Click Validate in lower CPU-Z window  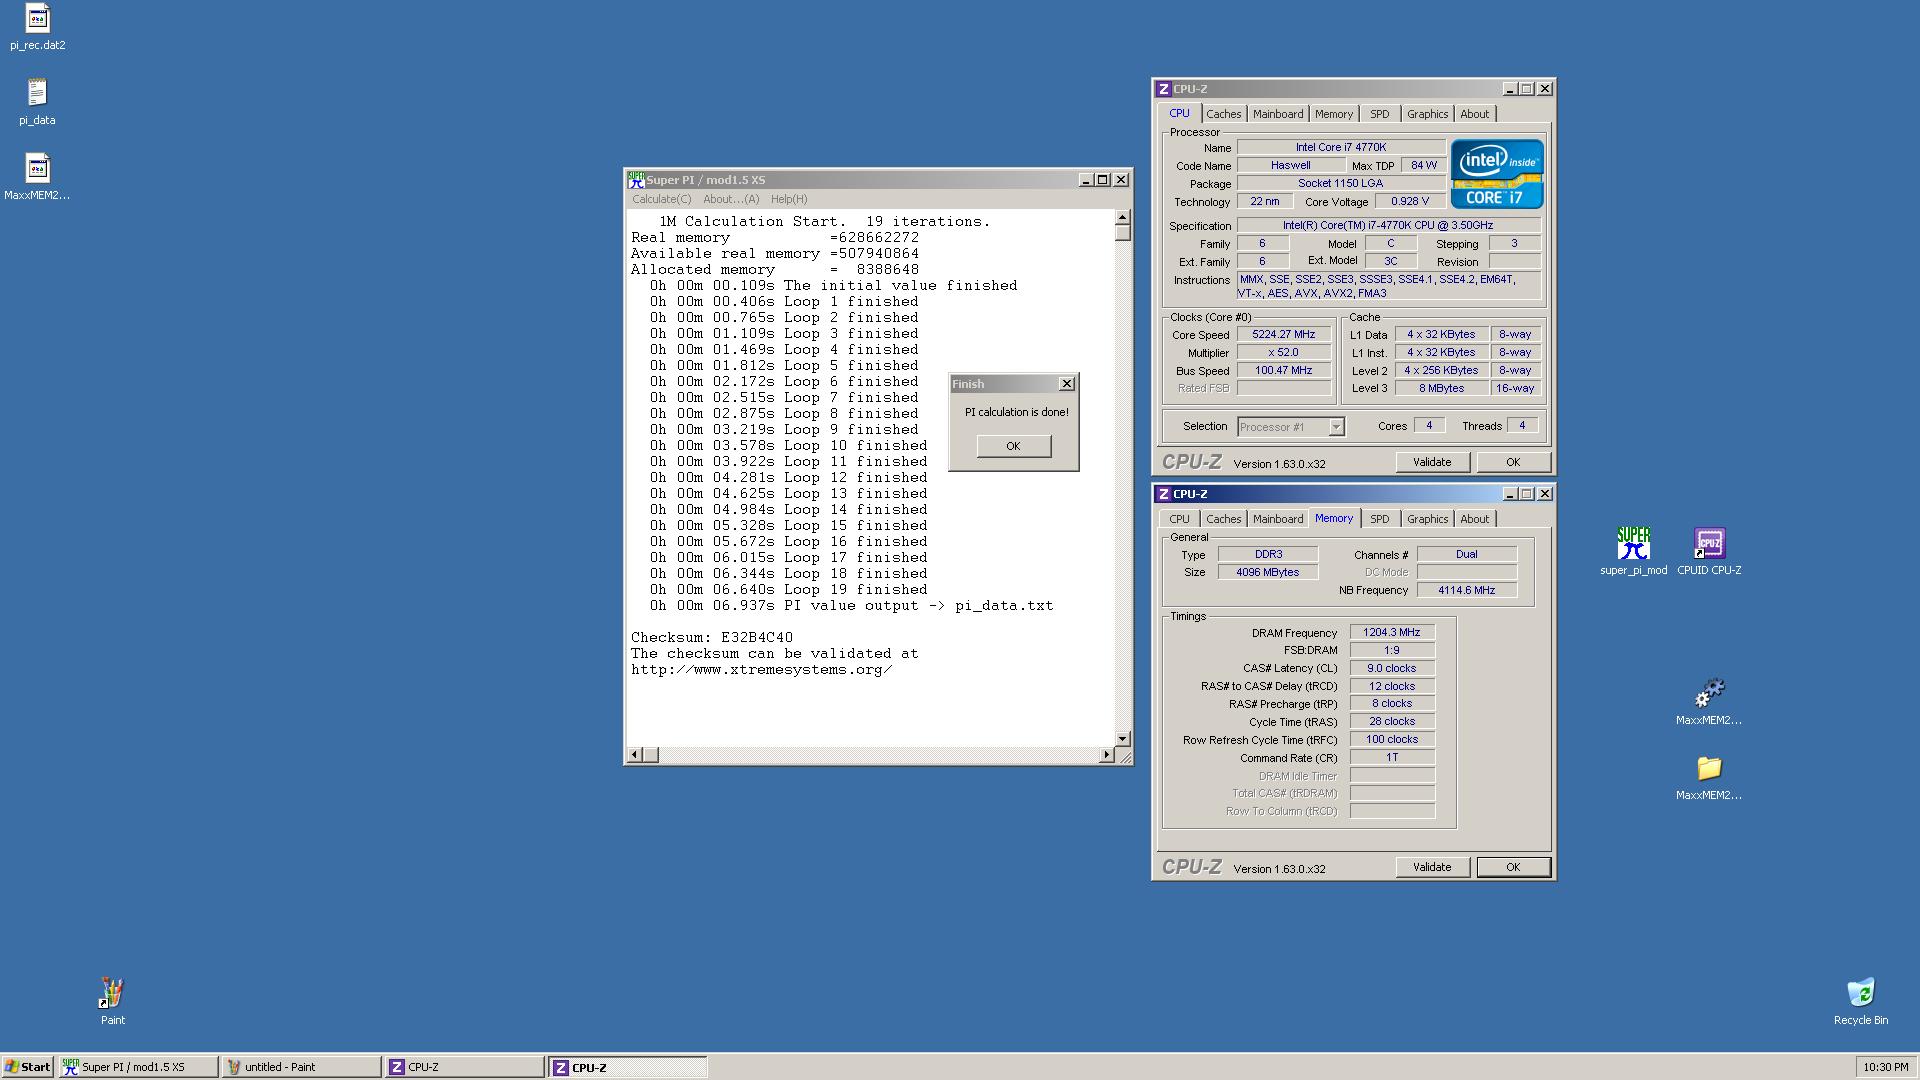(1431, 867)
